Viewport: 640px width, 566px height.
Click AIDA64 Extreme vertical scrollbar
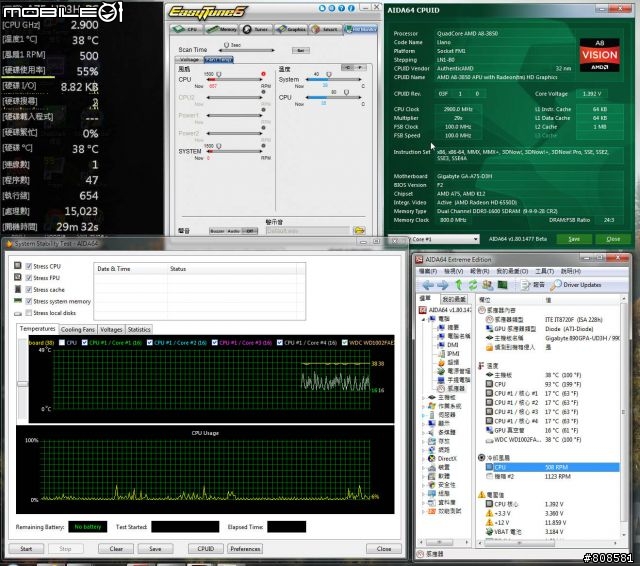coord(623,416)
